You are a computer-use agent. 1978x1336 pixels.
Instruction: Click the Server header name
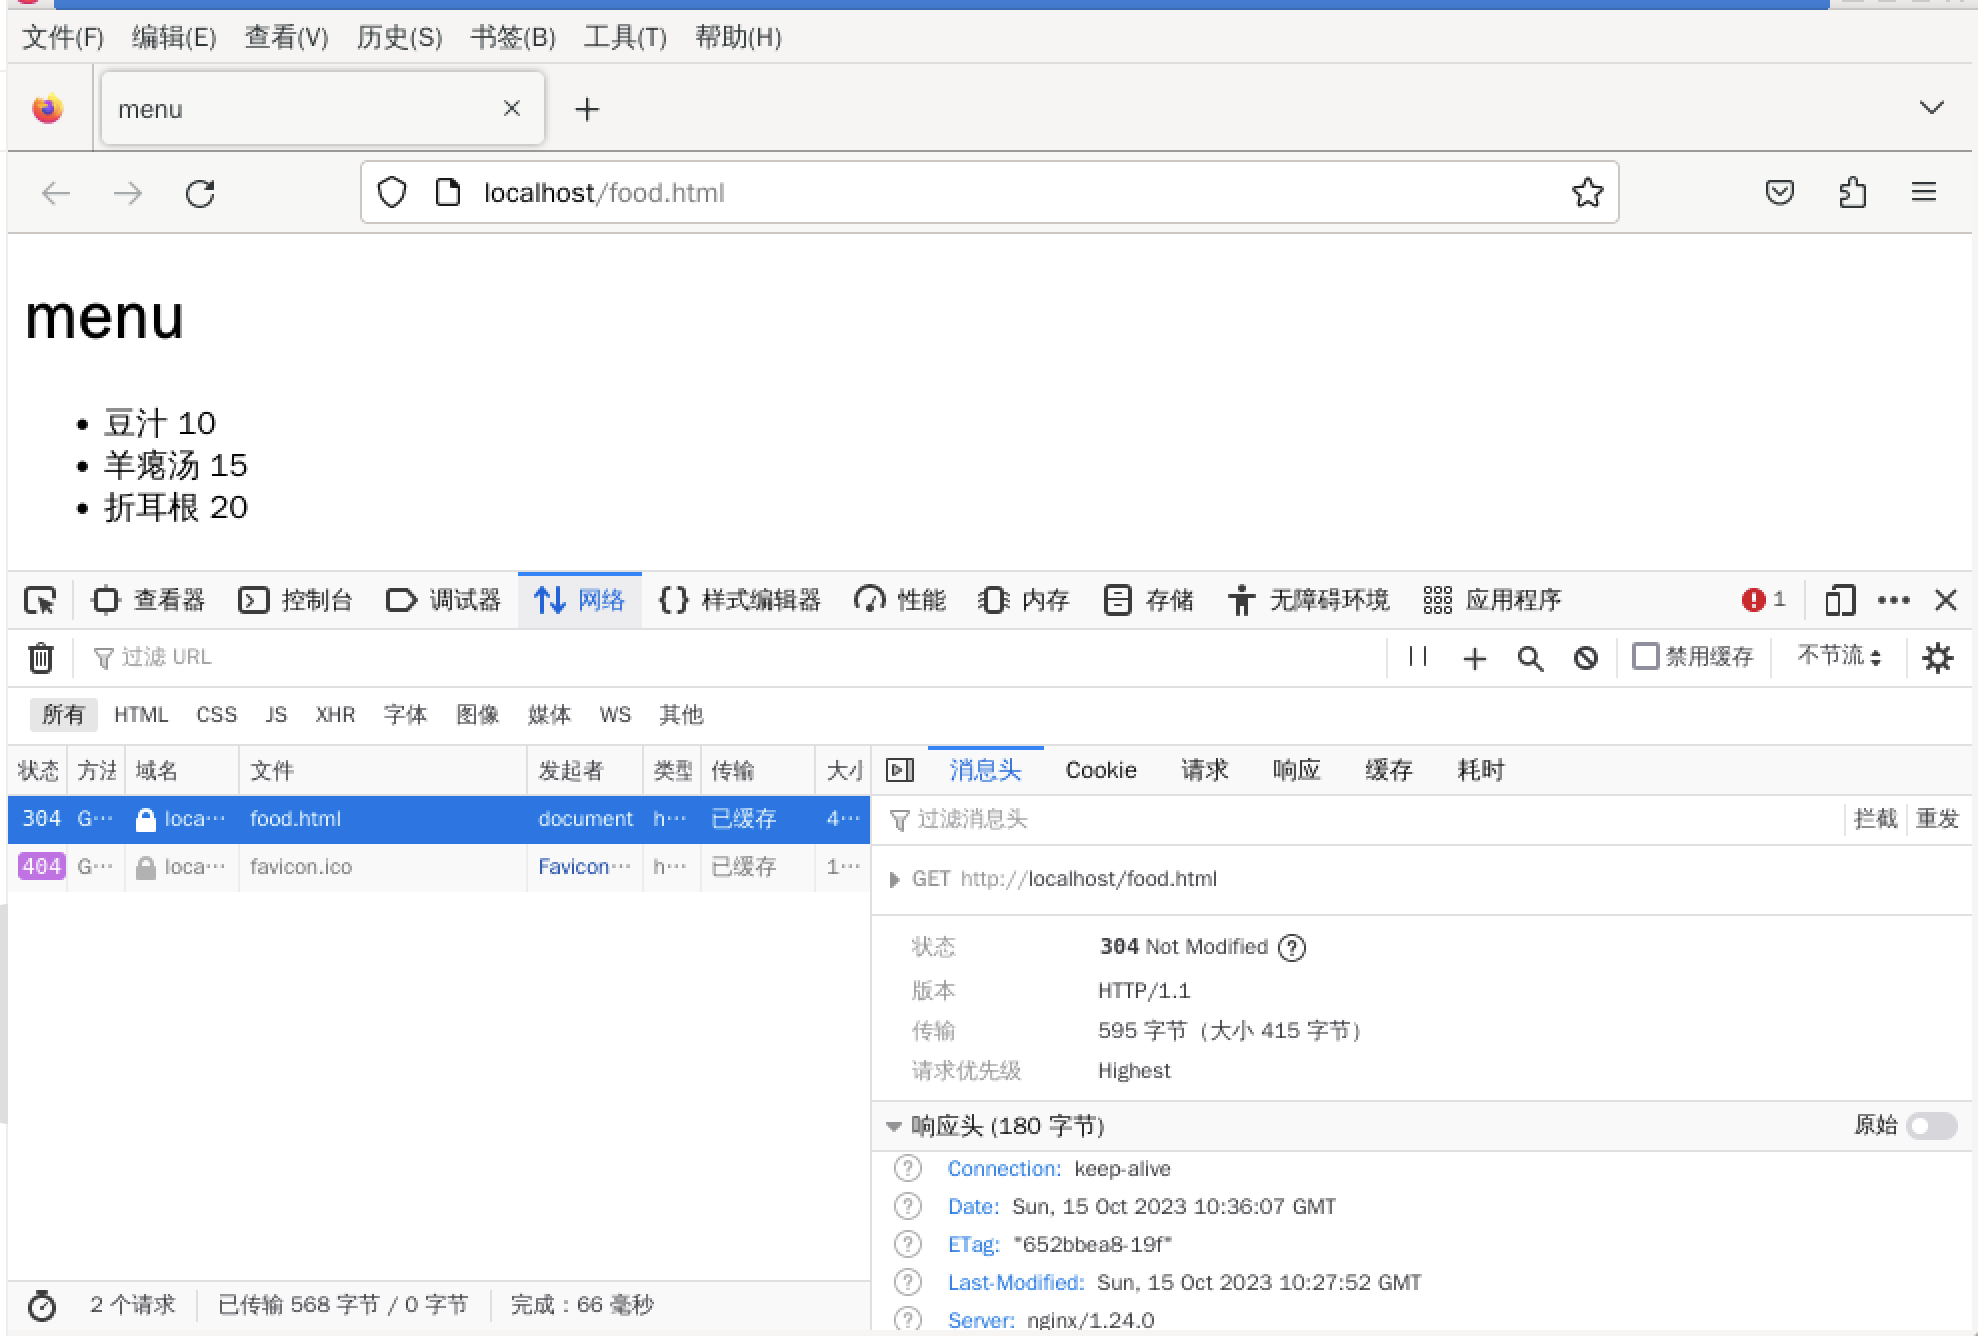pos(981,1321)
